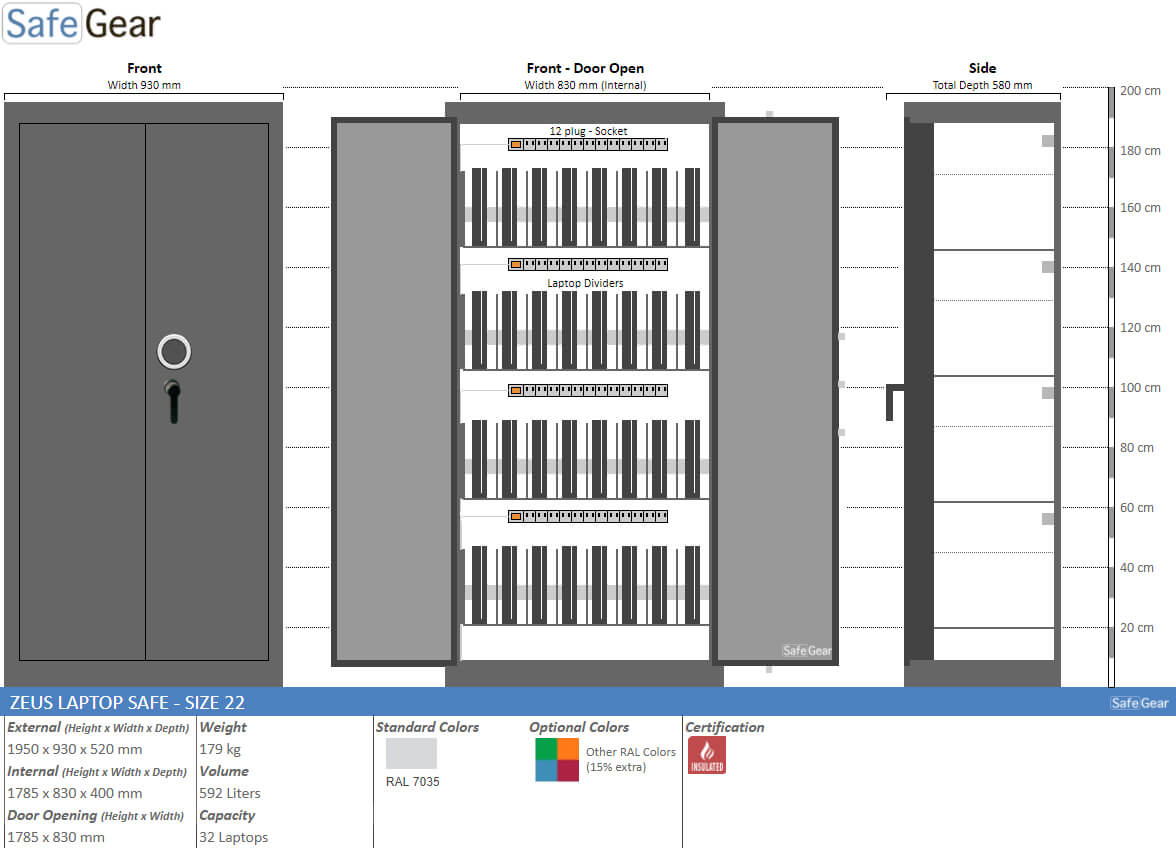The width and height of the screenshot is (1176, 855).
Task: Click the second socket strip above Laptop Dividers
Action: tap(588, 265)
